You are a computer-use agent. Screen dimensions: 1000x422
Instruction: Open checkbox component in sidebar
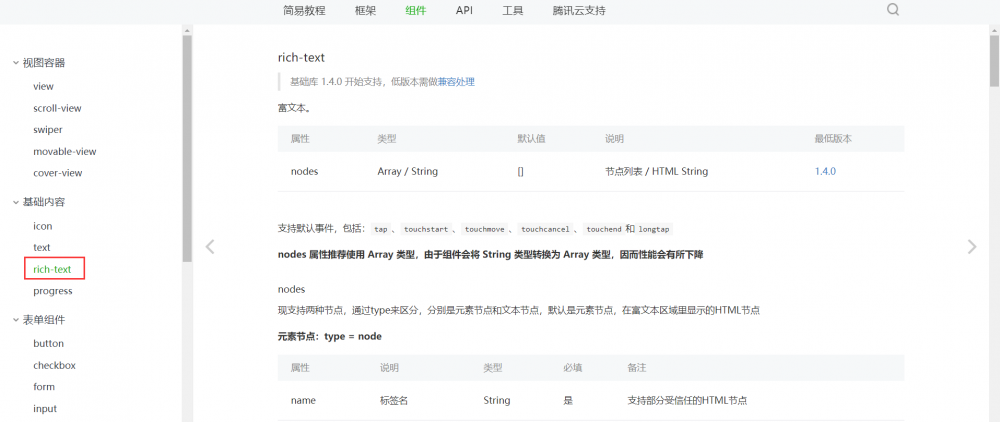(x=54, y=366)
